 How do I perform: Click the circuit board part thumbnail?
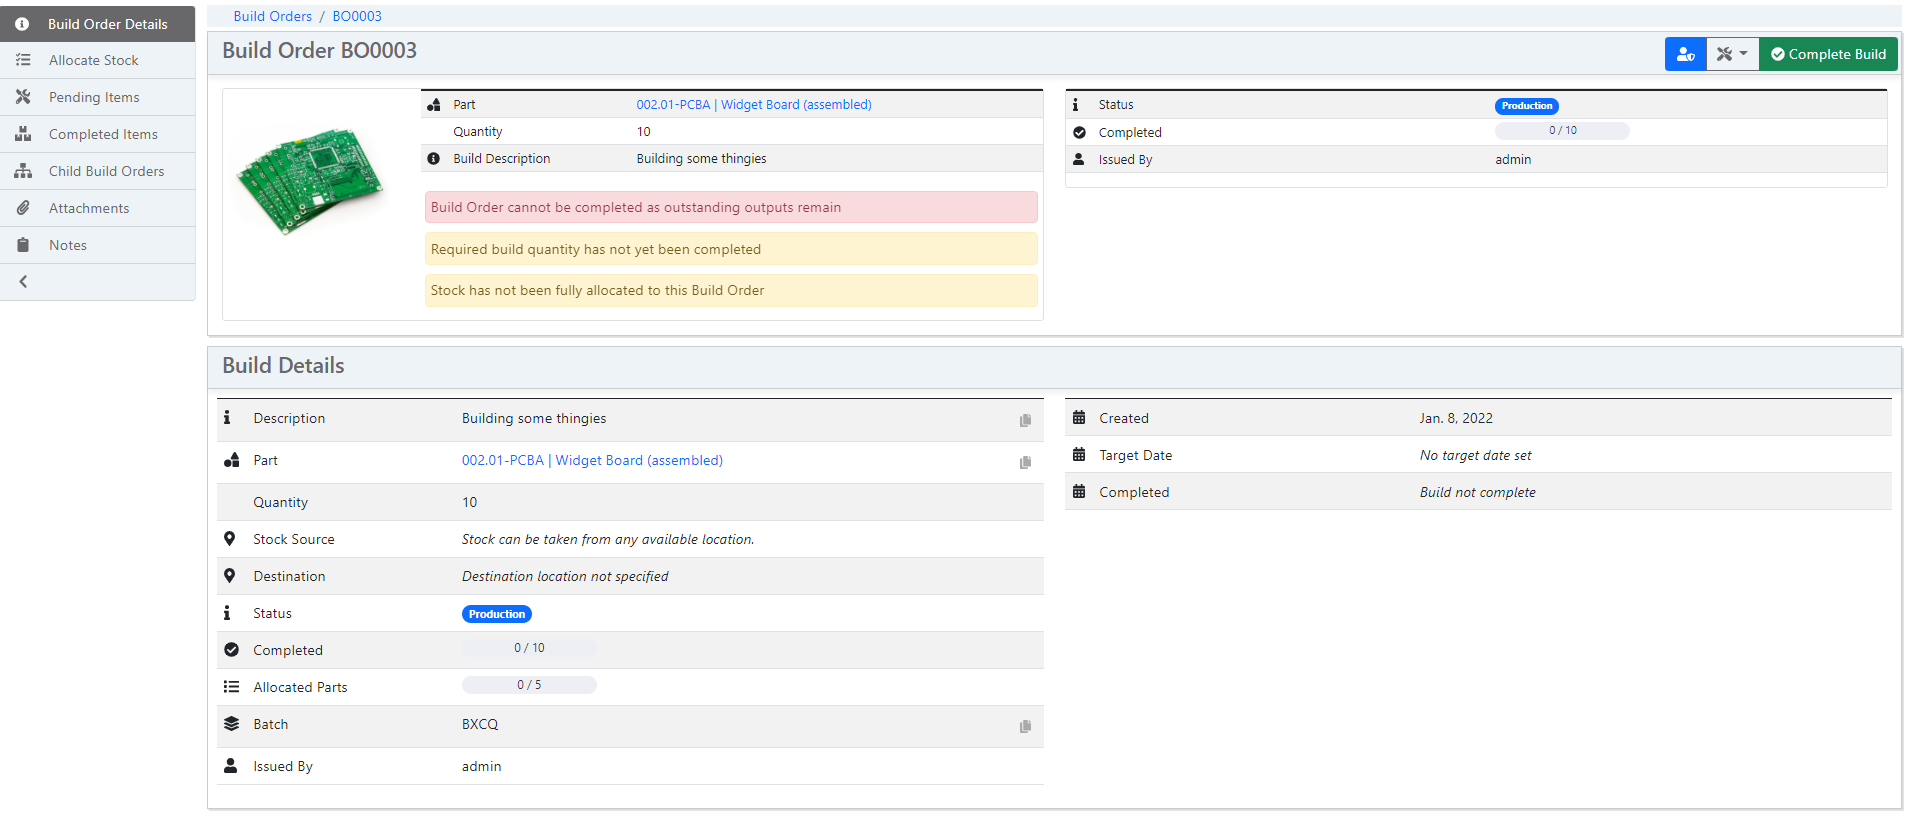[310, 180]
